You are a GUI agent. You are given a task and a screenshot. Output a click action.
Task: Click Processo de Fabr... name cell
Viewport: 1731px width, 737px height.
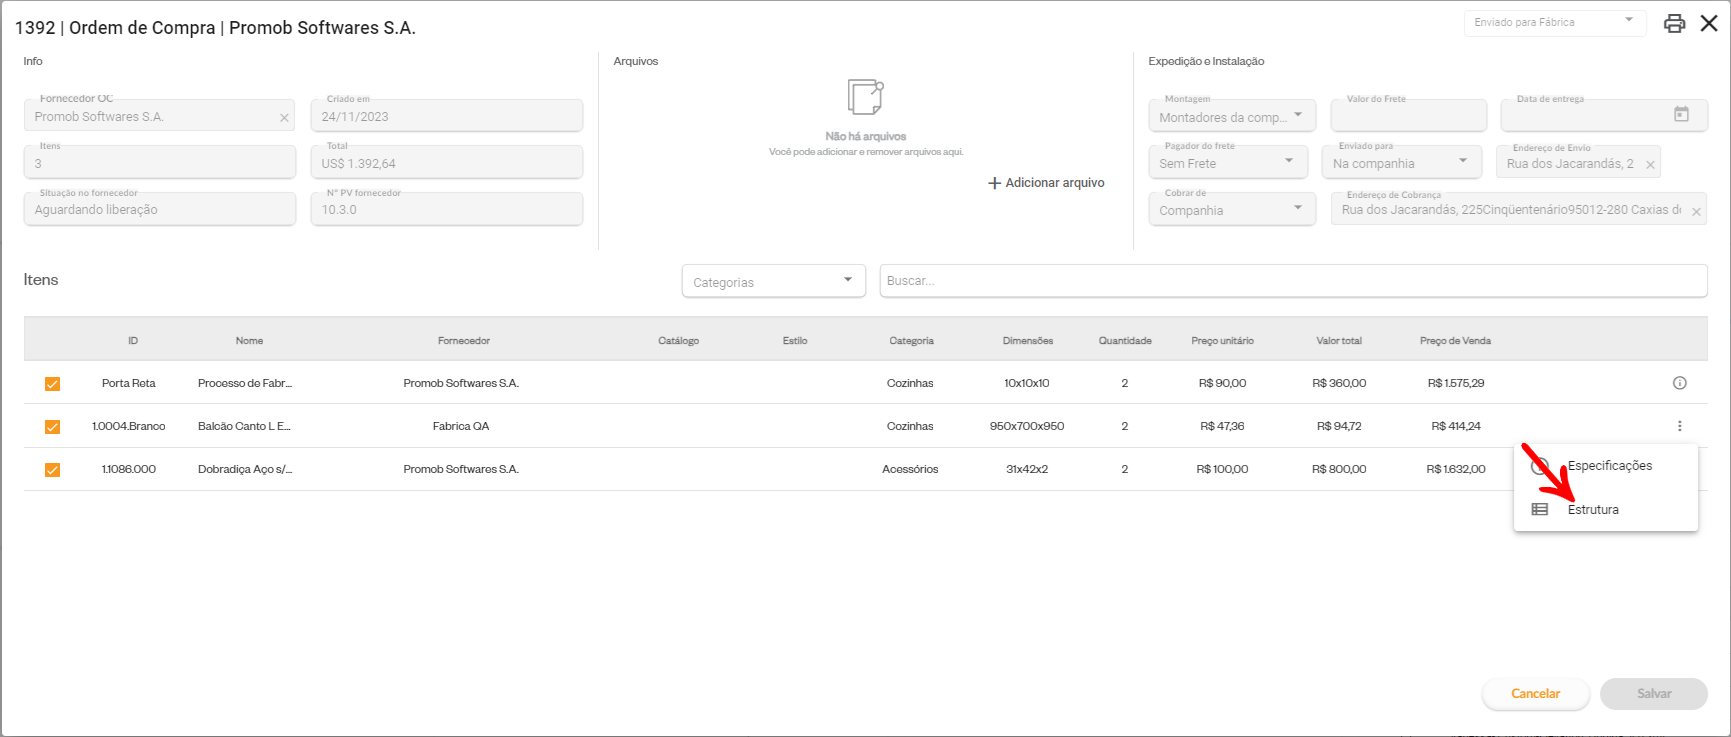[245, 383]
